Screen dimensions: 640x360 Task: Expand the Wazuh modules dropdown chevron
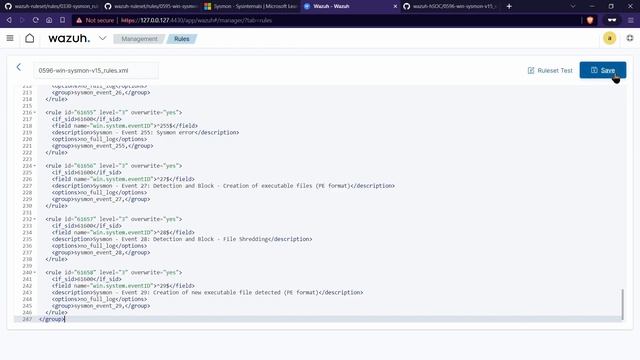click(102, 38)
